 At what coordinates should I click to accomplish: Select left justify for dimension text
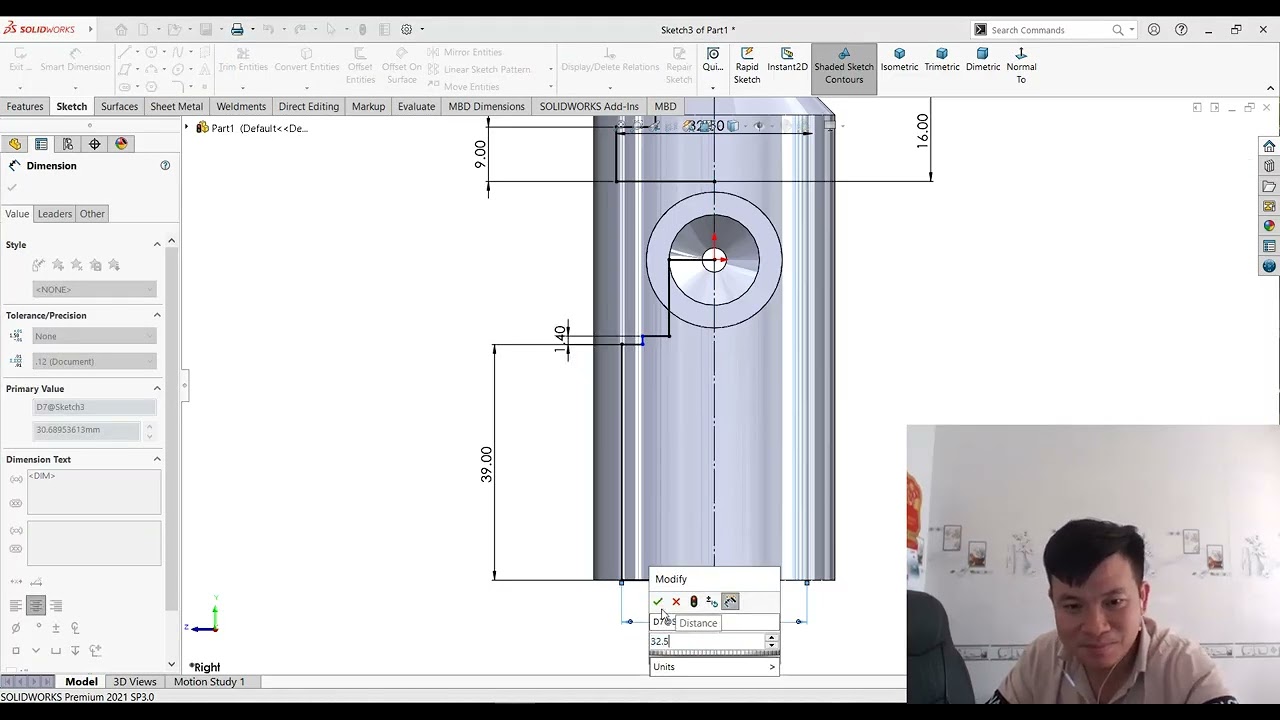[16, 606]
